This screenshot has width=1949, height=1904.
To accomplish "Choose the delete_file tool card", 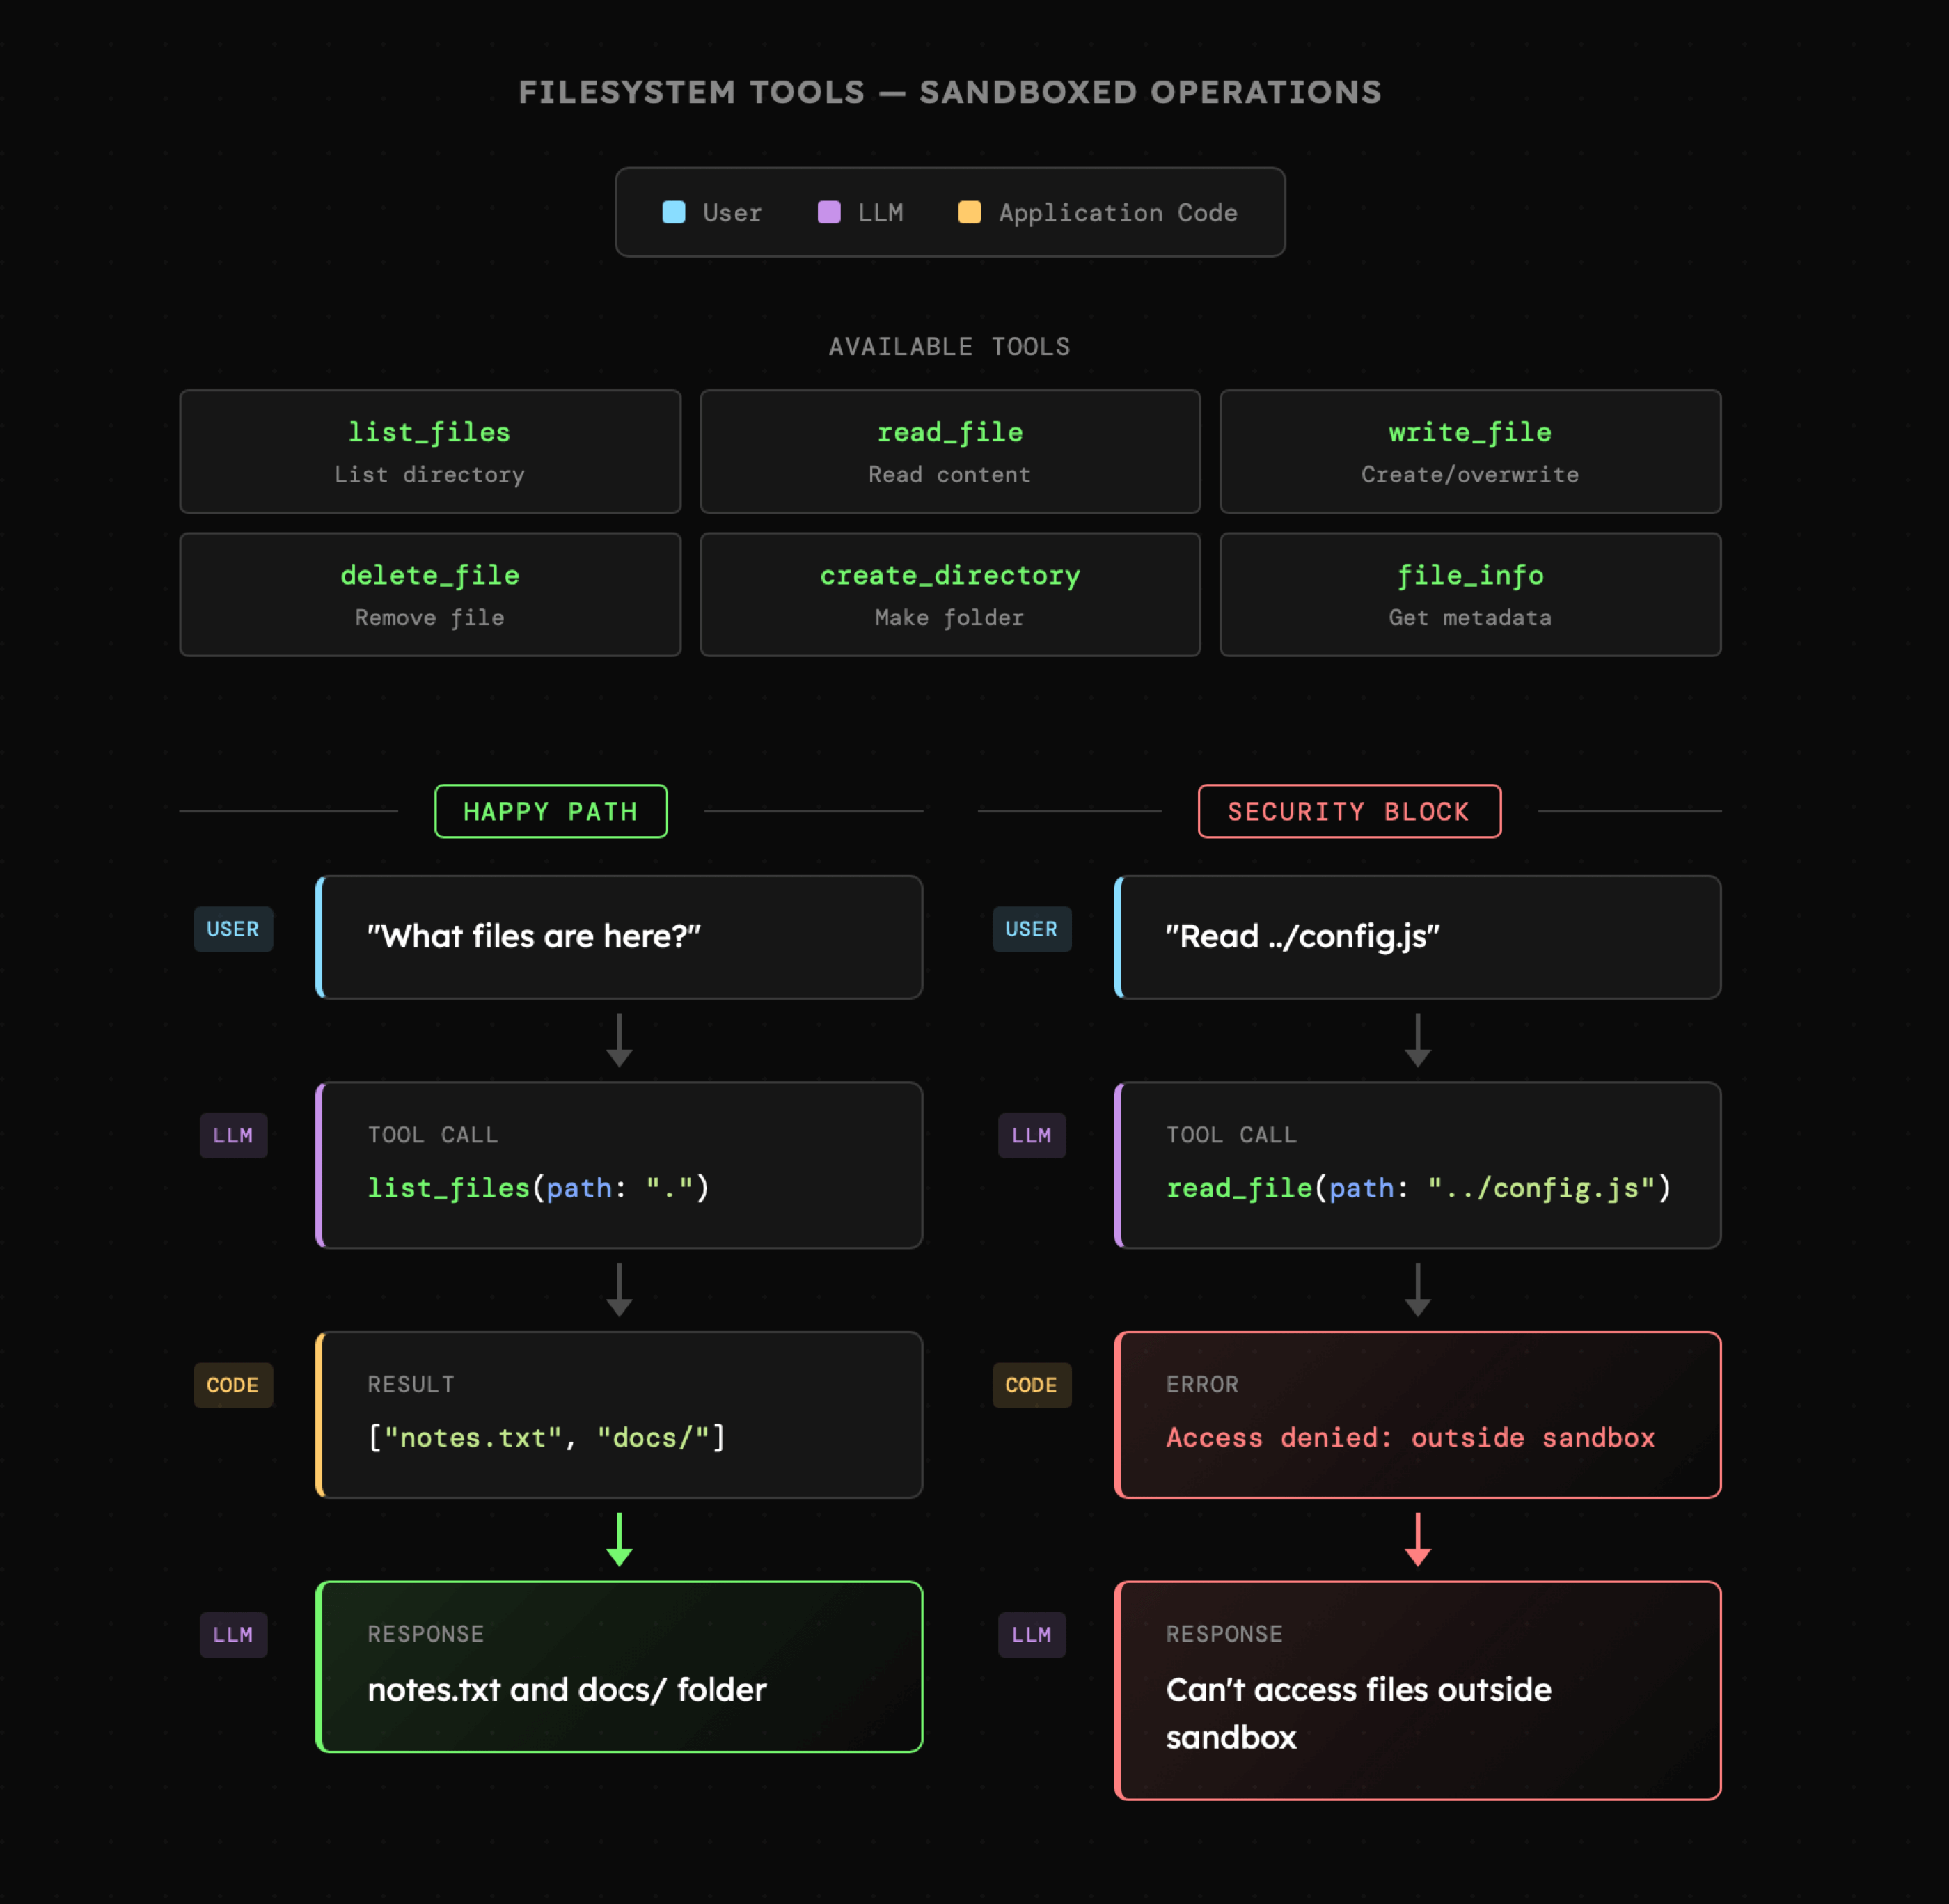I will click(430, 595).
